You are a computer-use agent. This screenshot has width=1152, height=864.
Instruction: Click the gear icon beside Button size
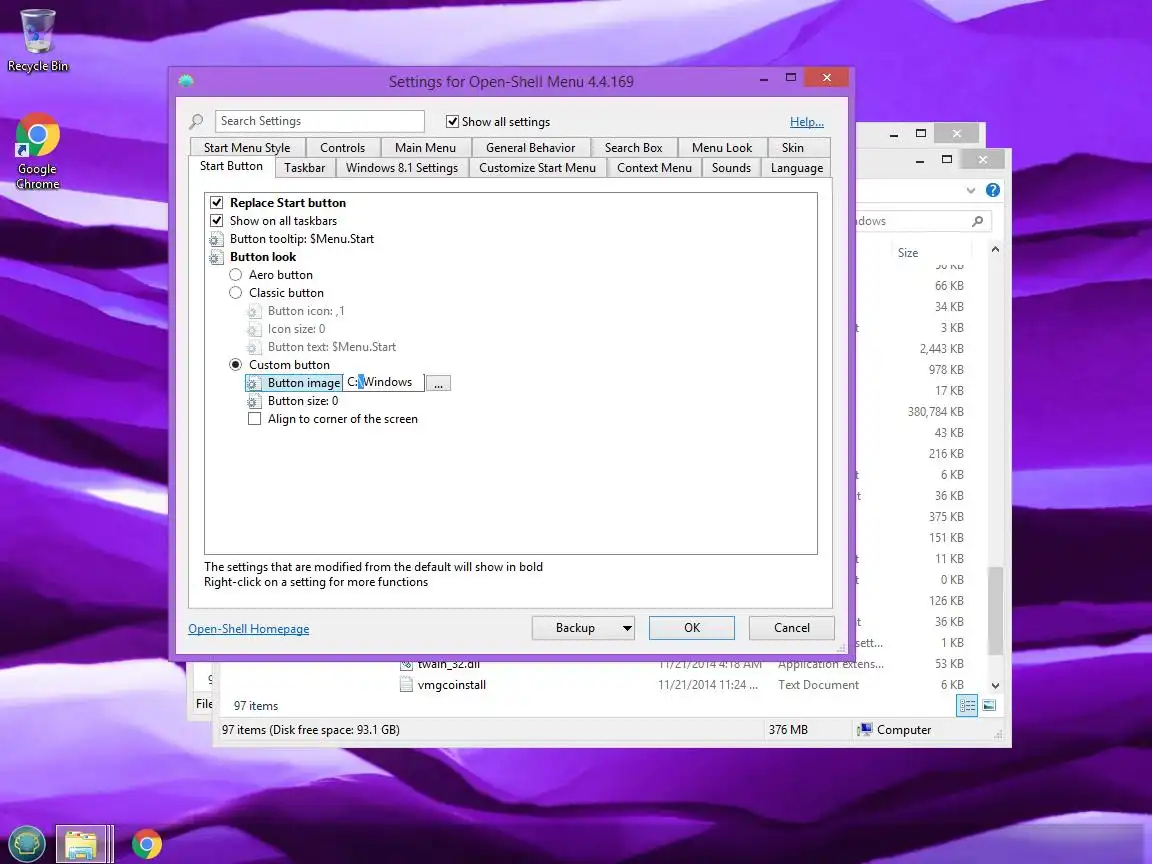253,401
